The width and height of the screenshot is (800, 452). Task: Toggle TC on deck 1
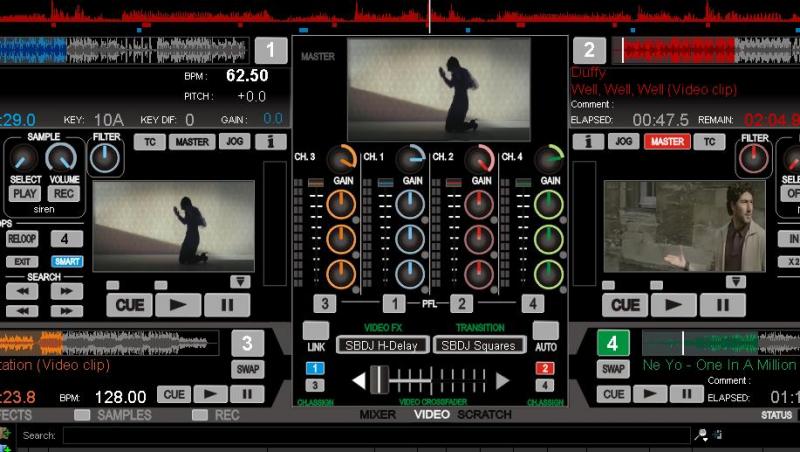click(149, 142)
